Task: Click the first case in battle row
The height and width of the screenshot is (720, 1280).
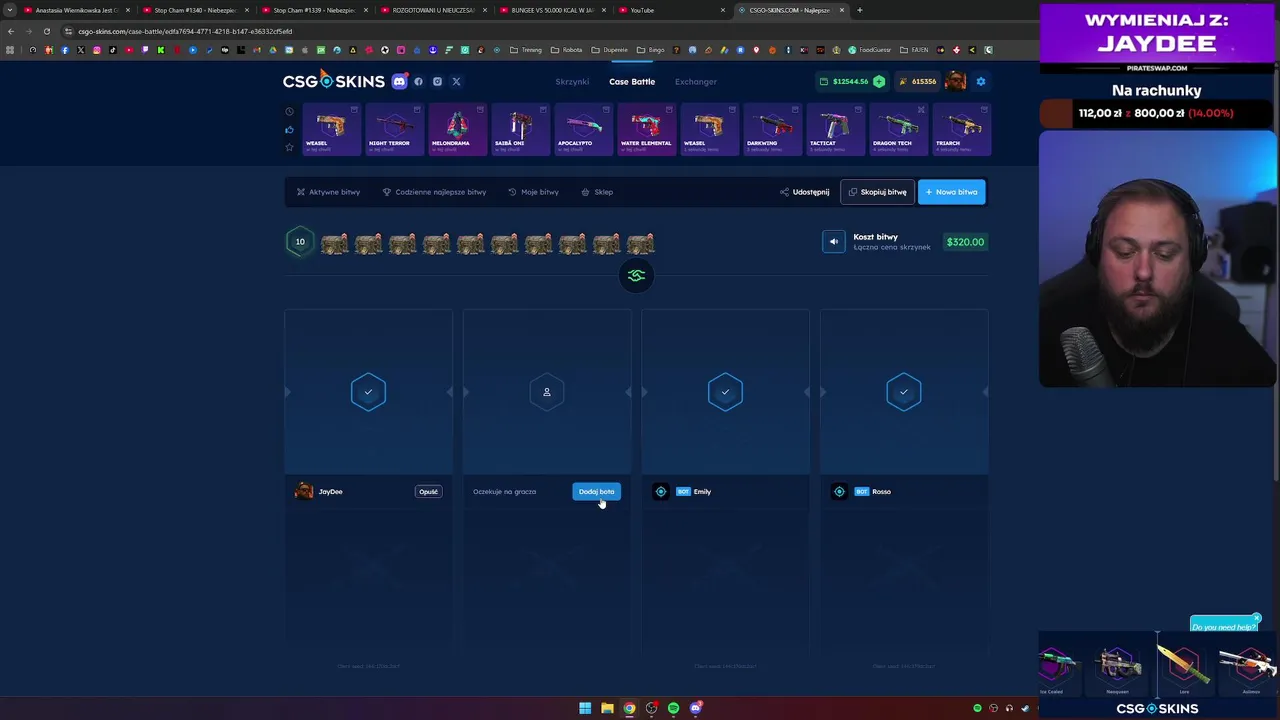Action: 334,243
